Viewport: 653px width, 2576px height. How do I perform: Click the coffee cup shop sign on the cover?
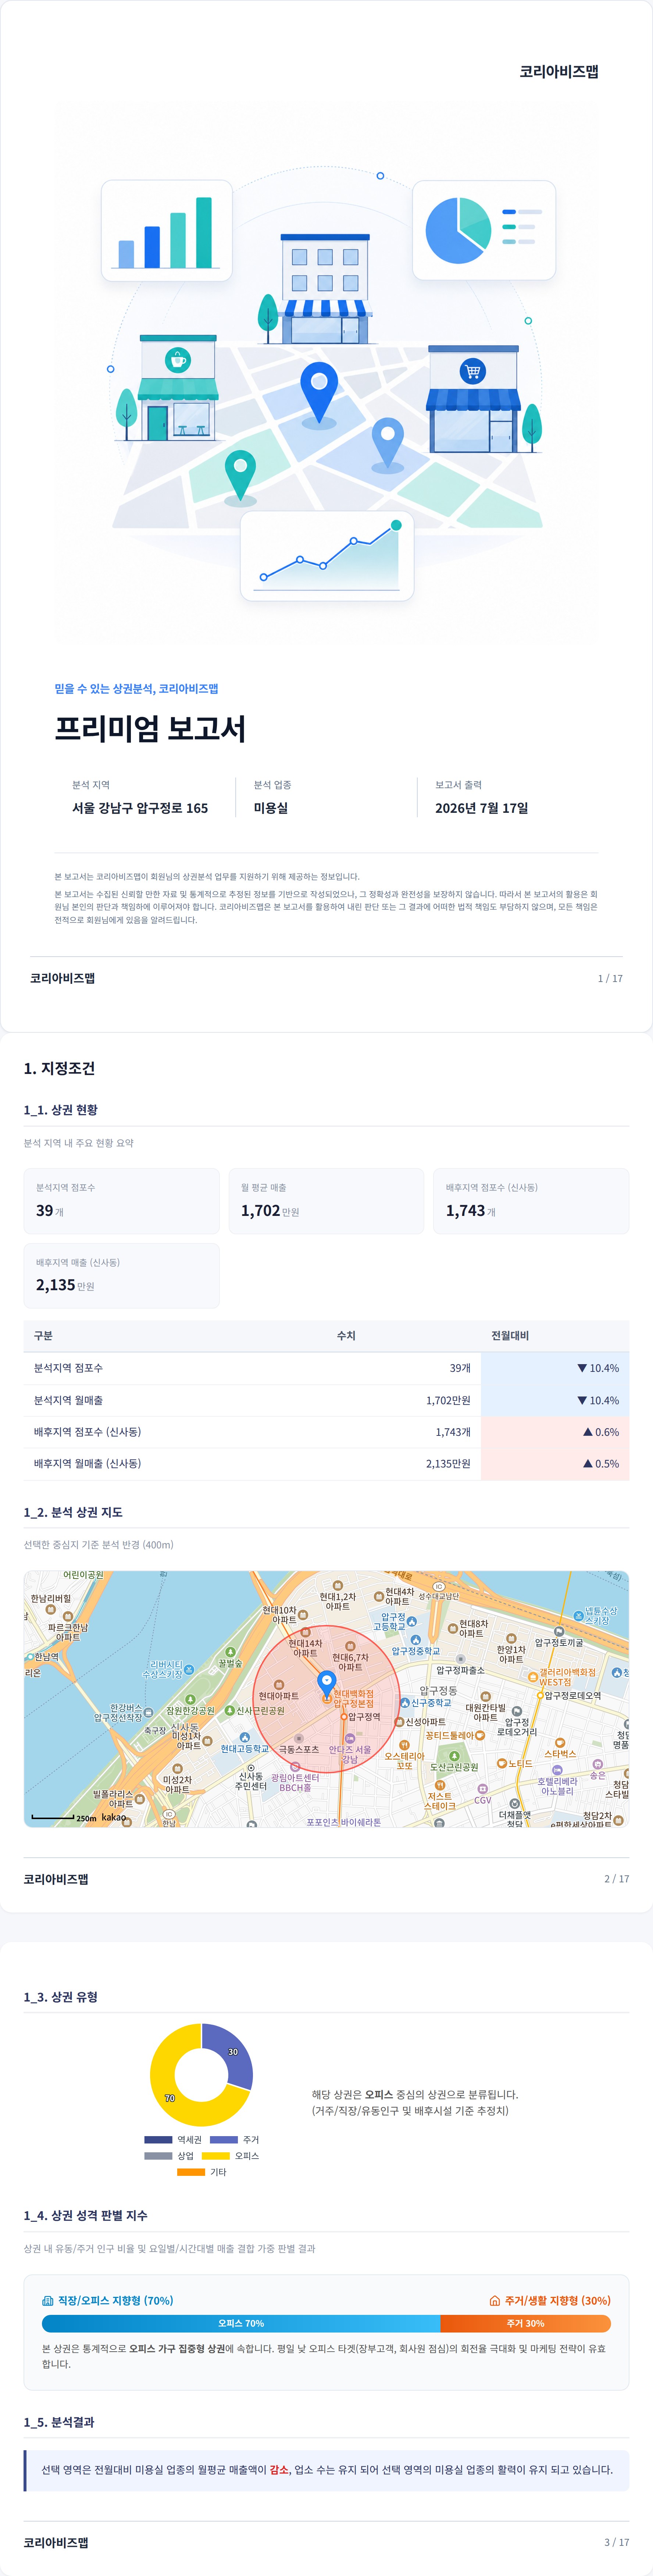coord(178,360)
